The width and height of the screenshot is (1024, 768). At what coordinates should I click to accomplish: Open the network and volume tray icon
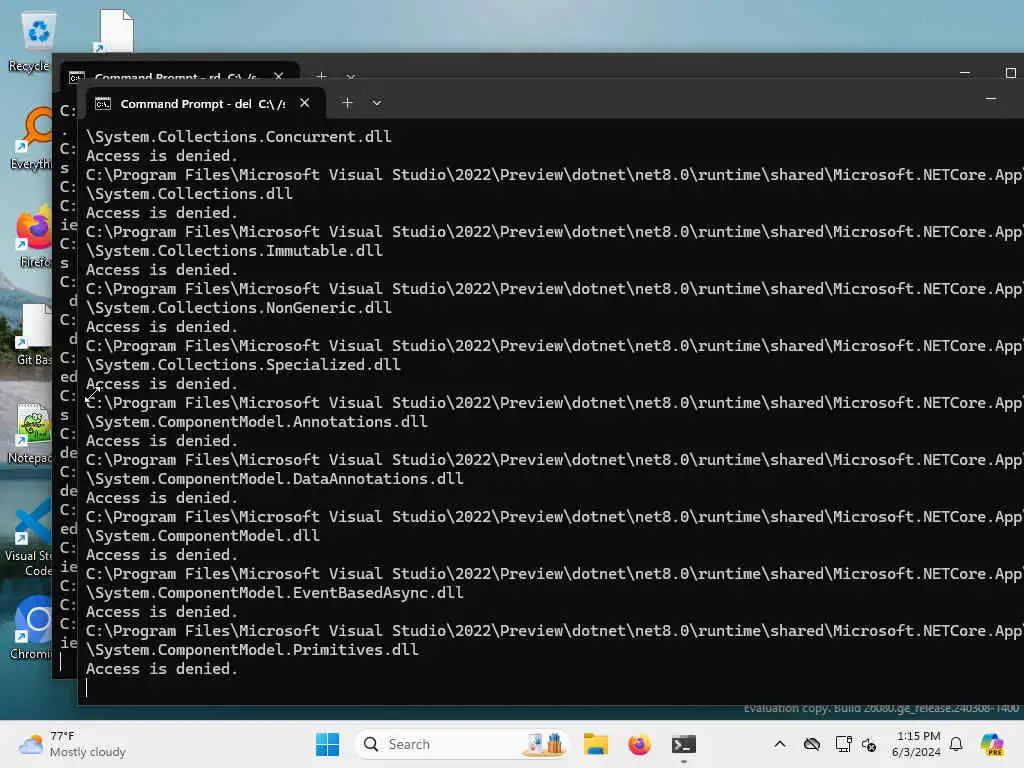(x=869, y=744)
